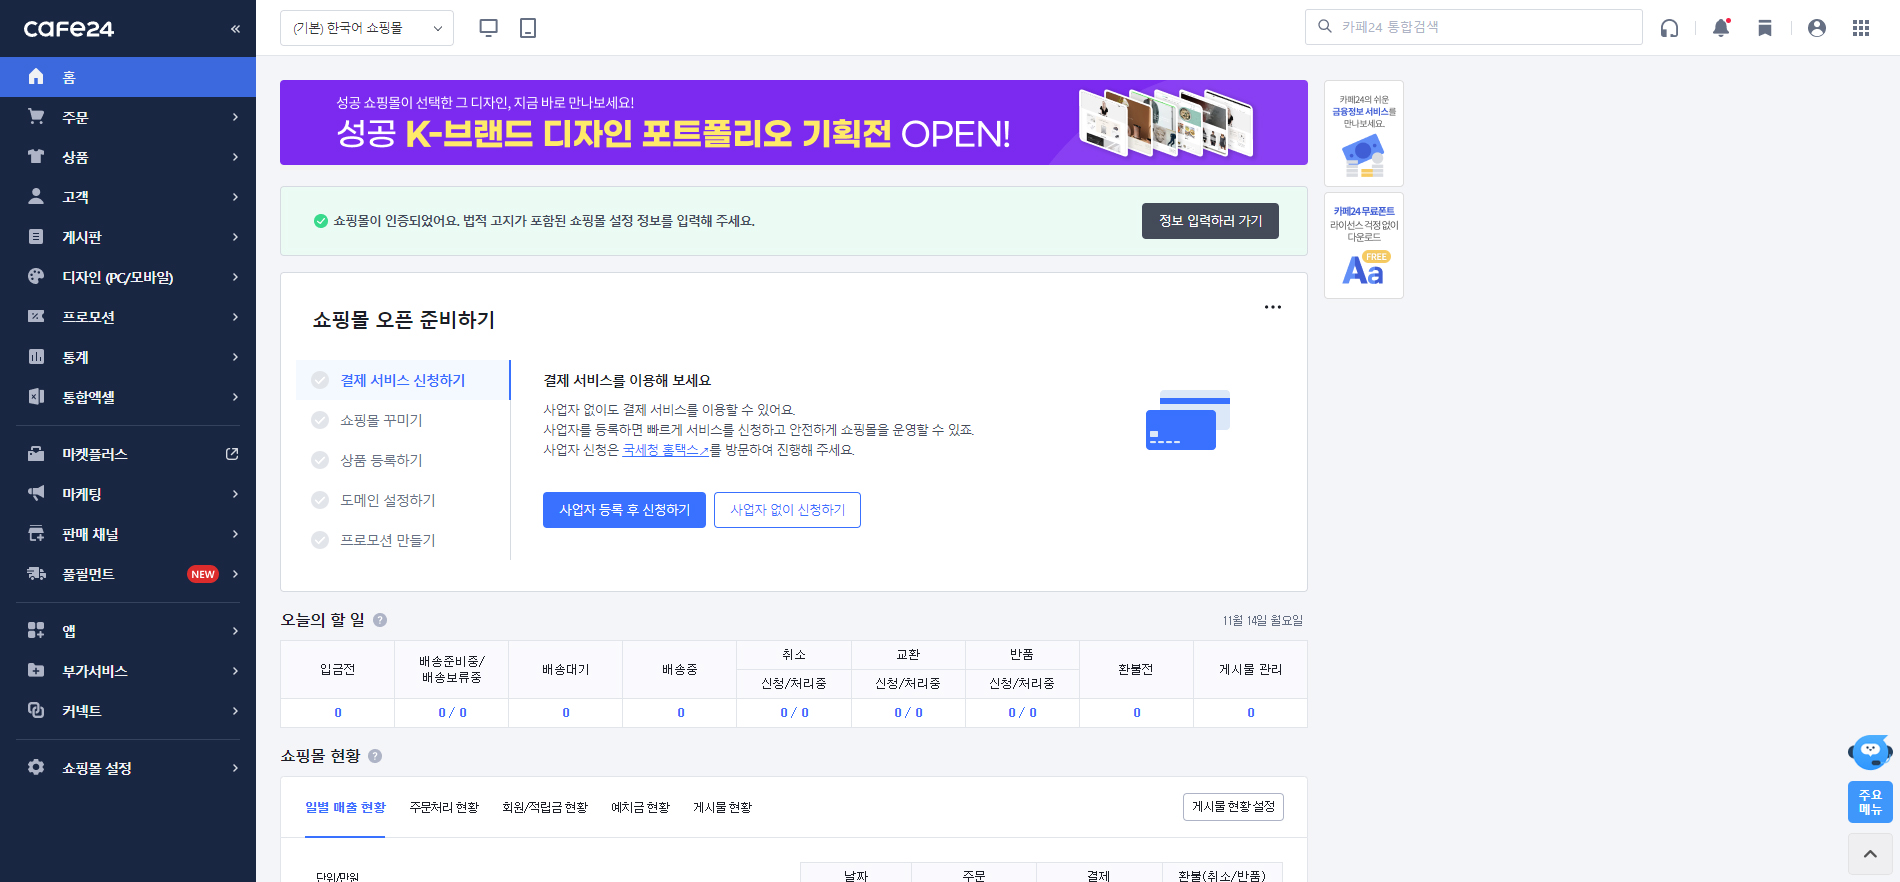Click the home icon in sidebar
The width and height of the screenshot is (1900, 882).
pos(36,76)
